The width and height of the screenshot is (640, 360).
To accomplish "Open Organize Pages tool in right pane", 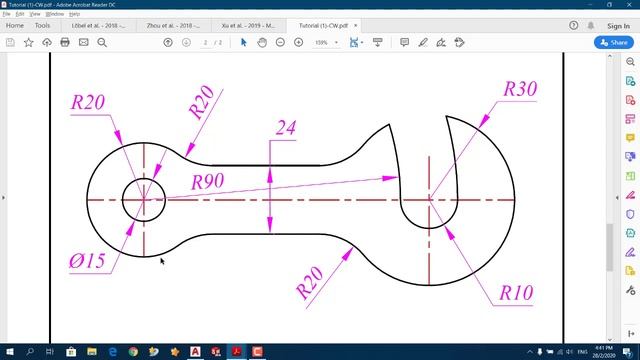I will (630, 176).
